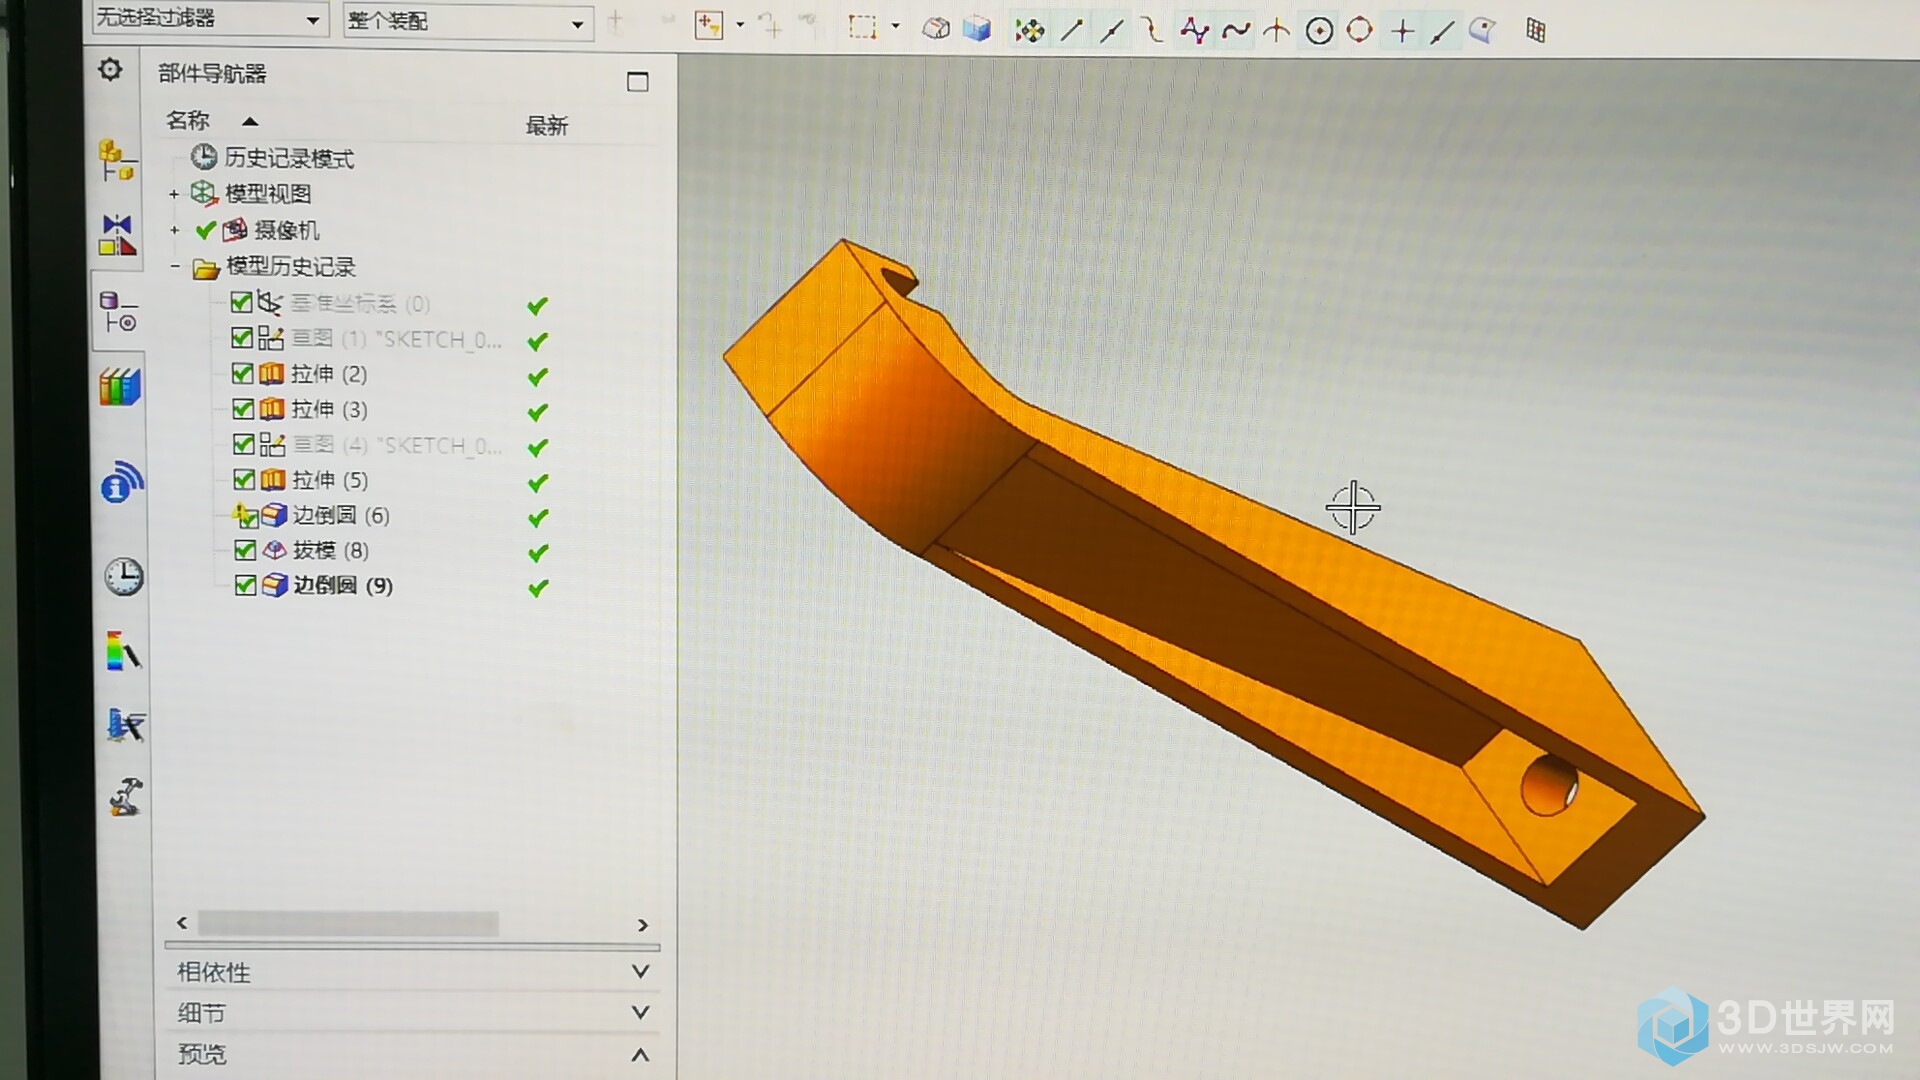The image size is (1920, 1080).
Task: Toggle the Arc Center snap icon
Action: (1319, 31)
